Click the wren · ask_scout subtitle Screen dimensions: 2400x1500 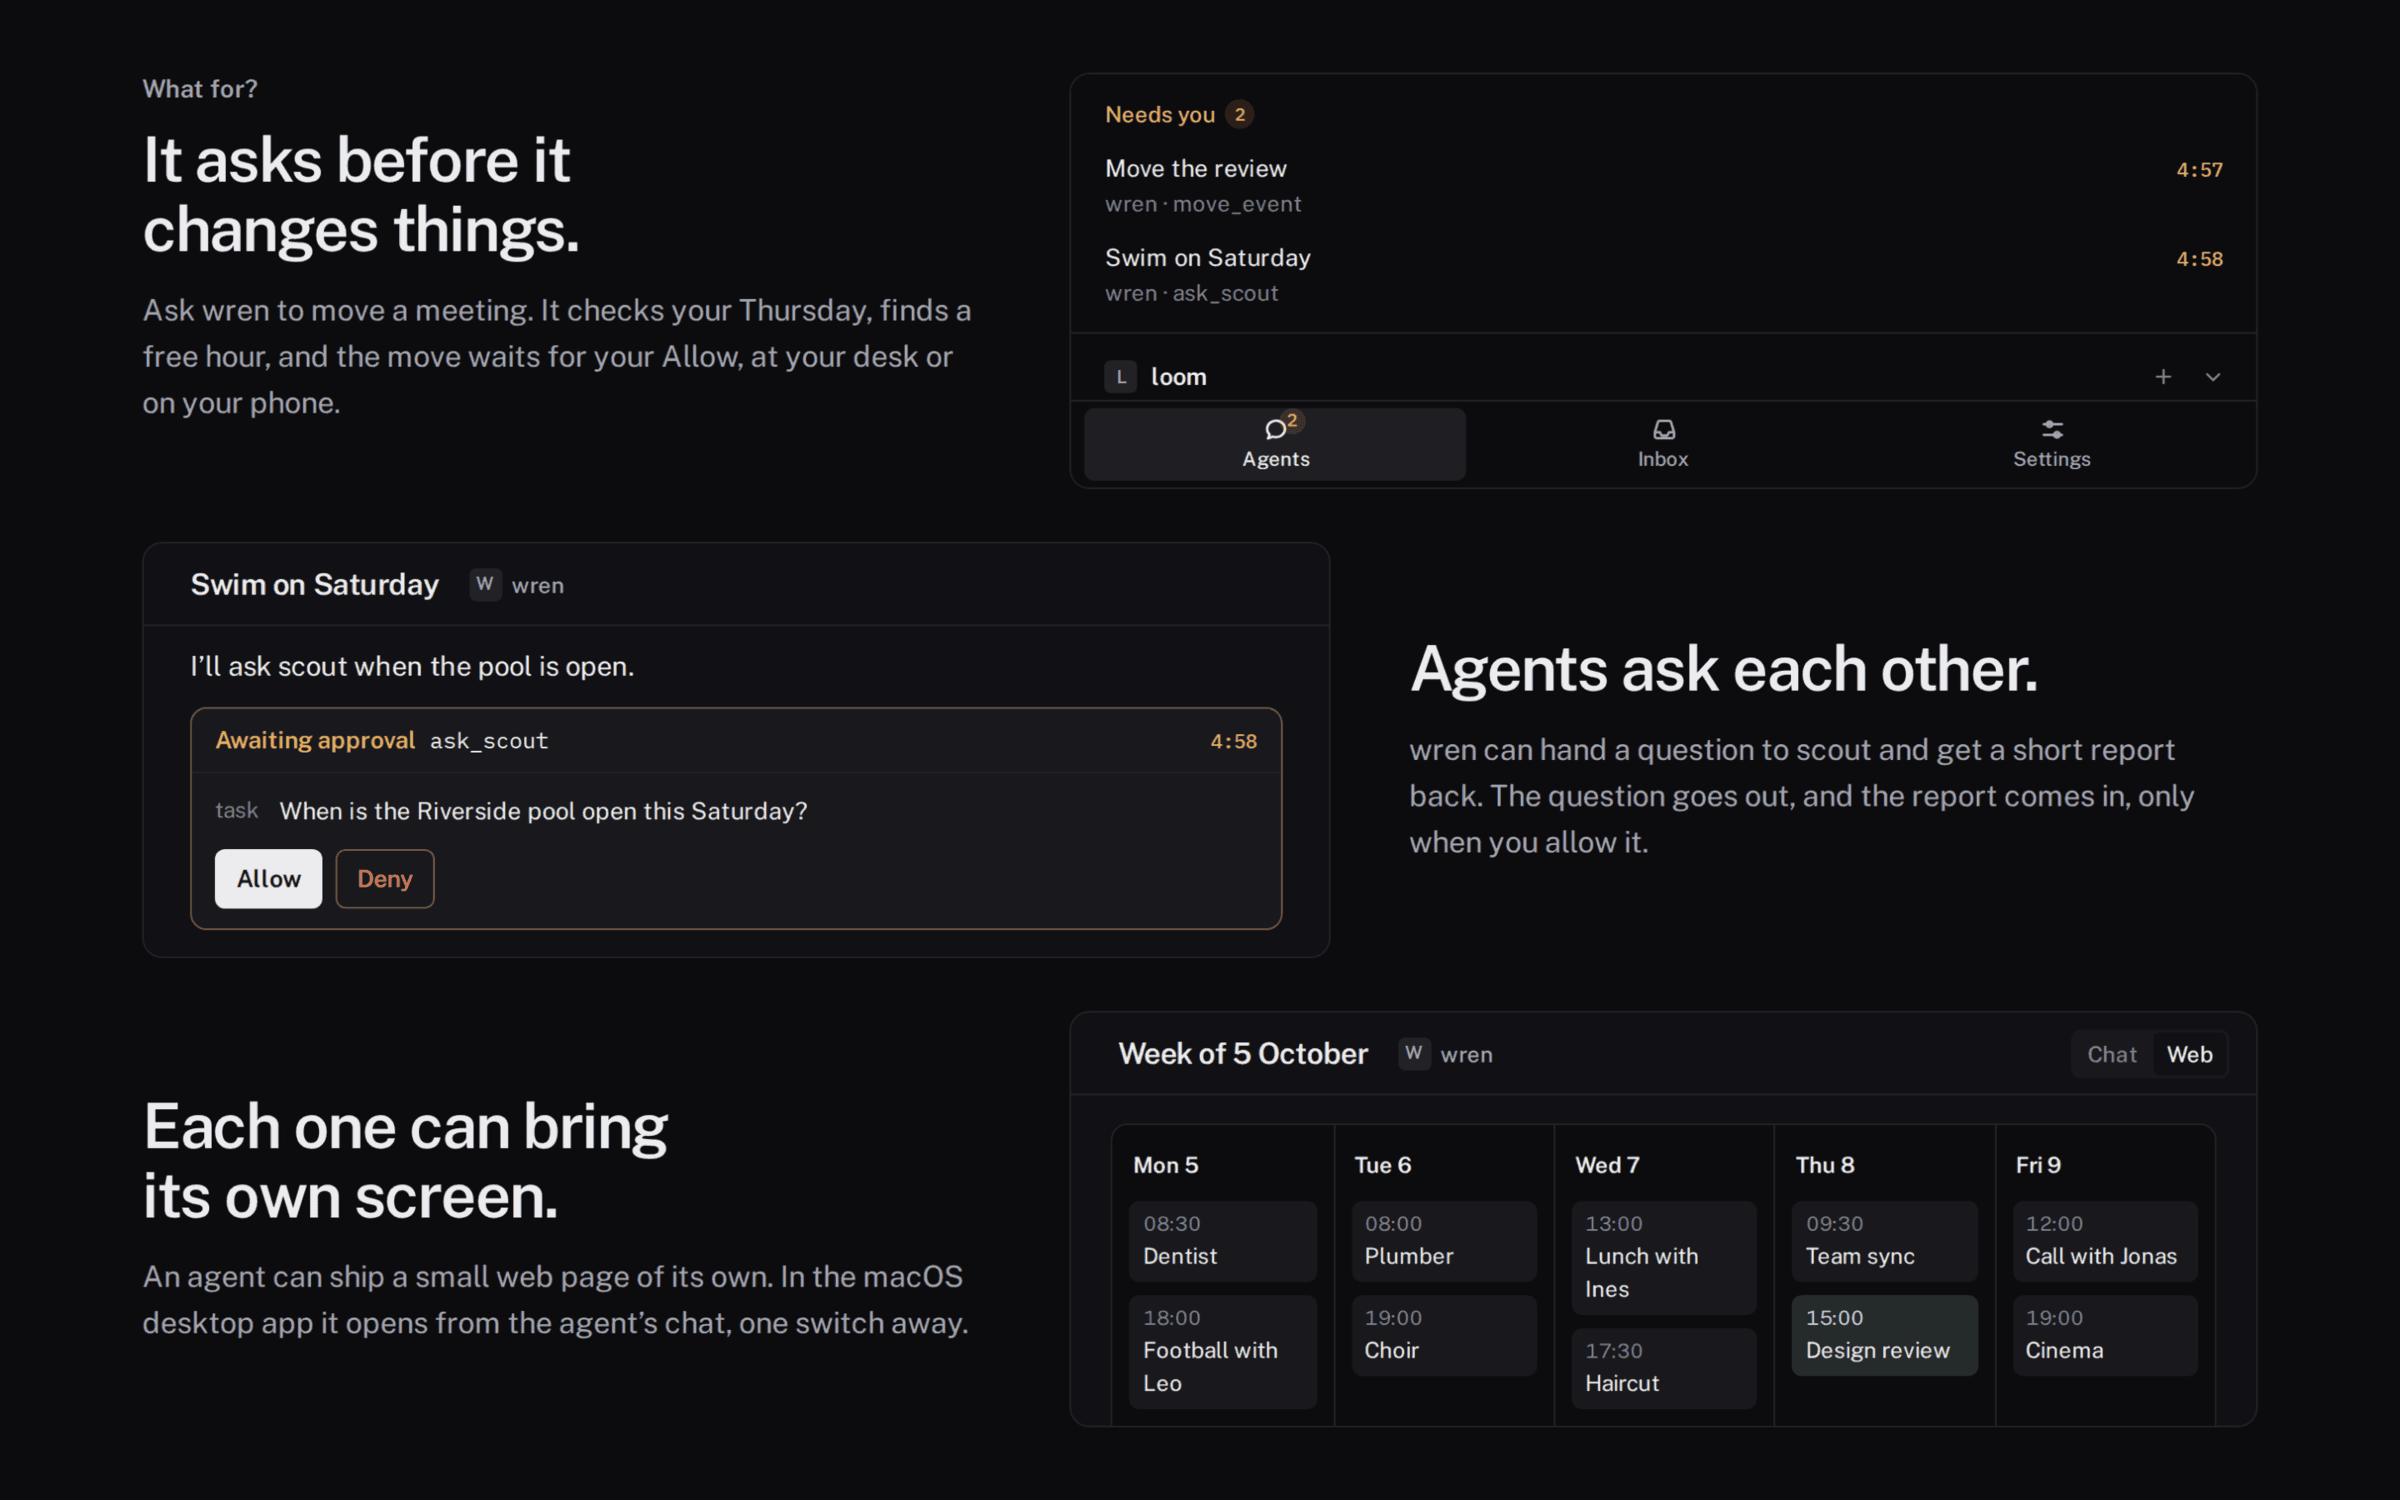pos(1192,293)
